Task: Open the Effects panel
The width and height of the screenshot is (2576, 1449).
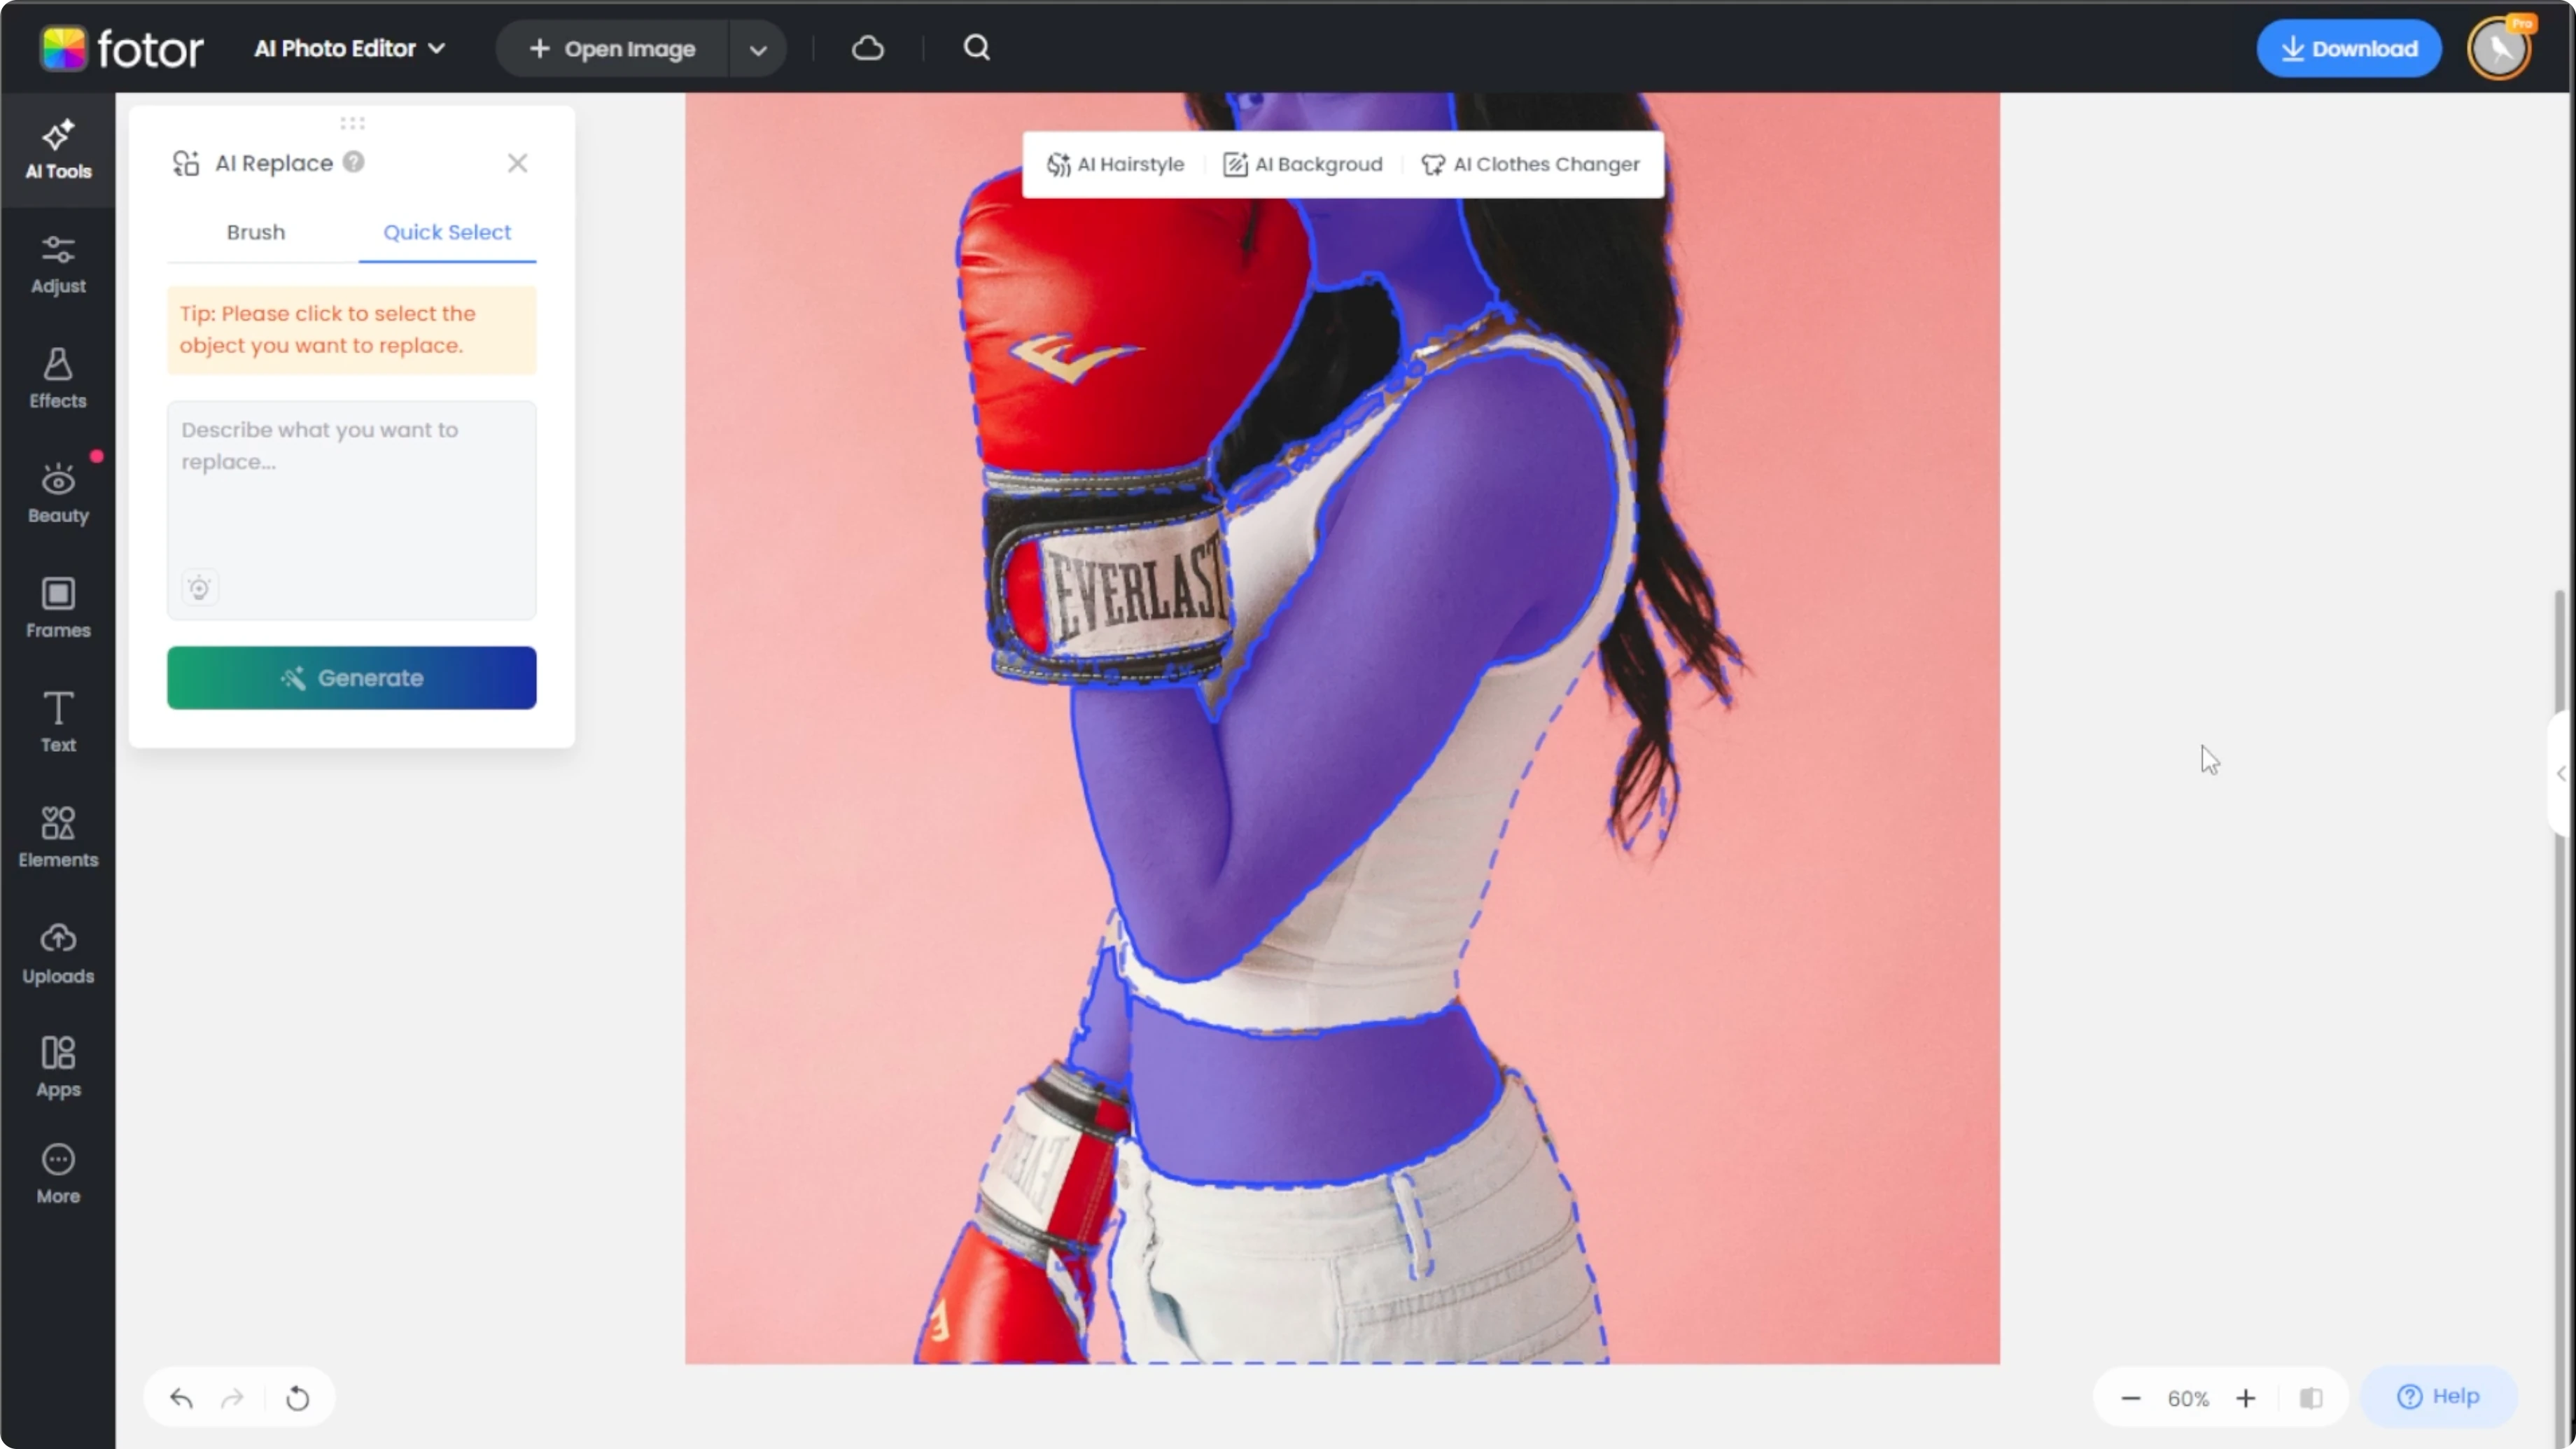Action: (58, 379)
